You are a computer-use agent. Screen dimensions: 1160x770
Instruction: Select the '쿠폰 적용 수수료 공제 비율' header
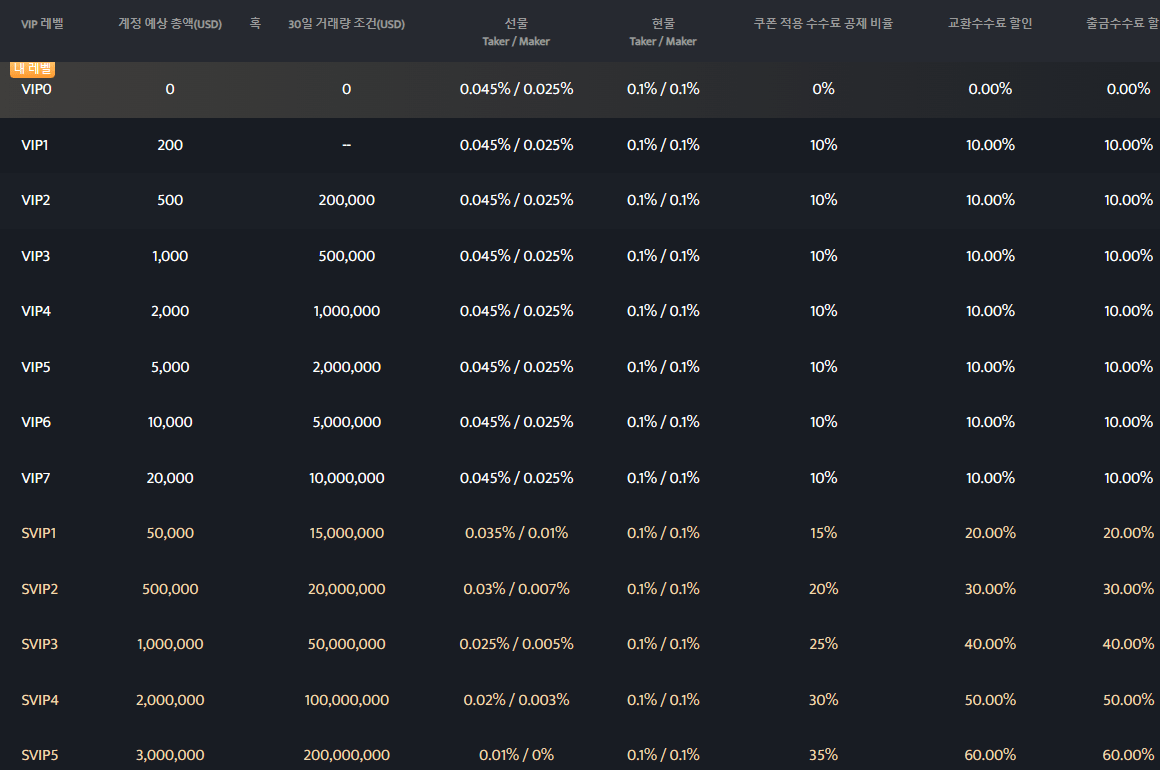[823, 23]
